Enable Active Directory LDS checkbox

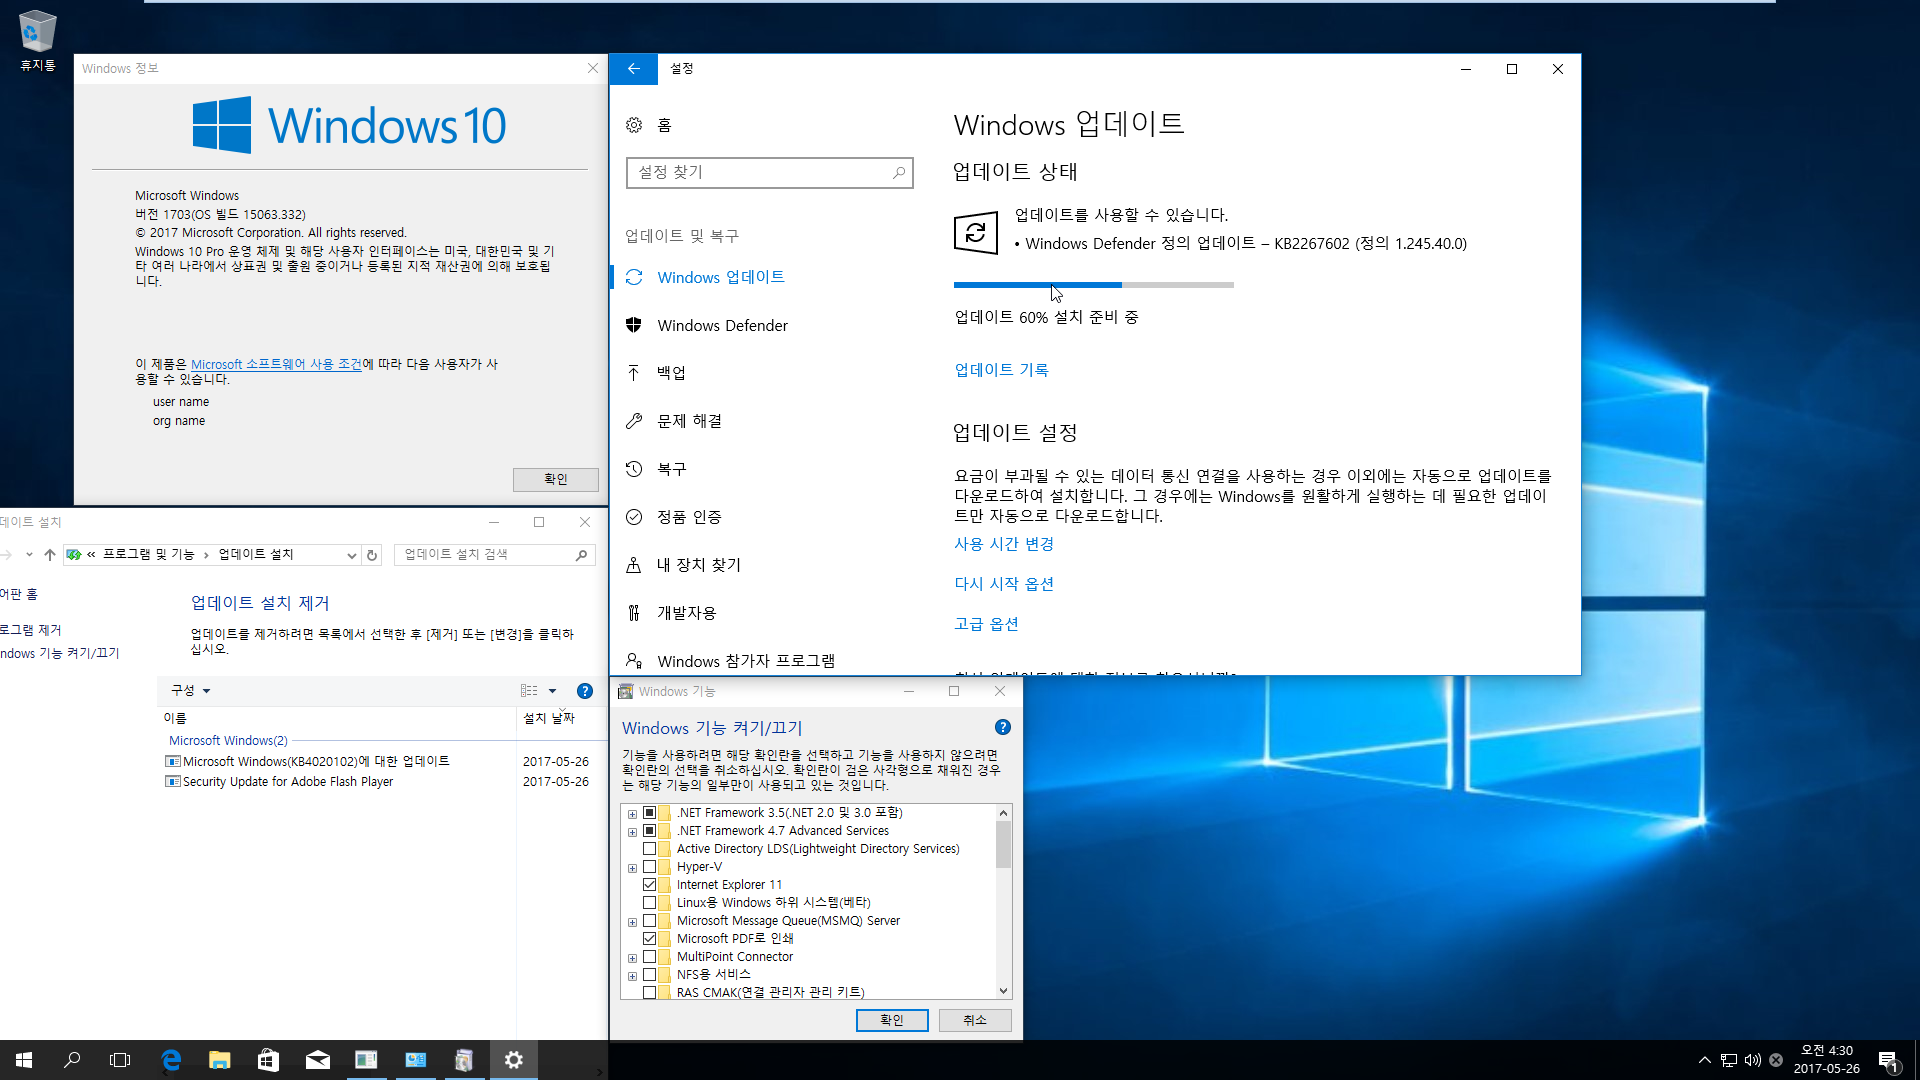pyautogui.click(x=650, y=849)
